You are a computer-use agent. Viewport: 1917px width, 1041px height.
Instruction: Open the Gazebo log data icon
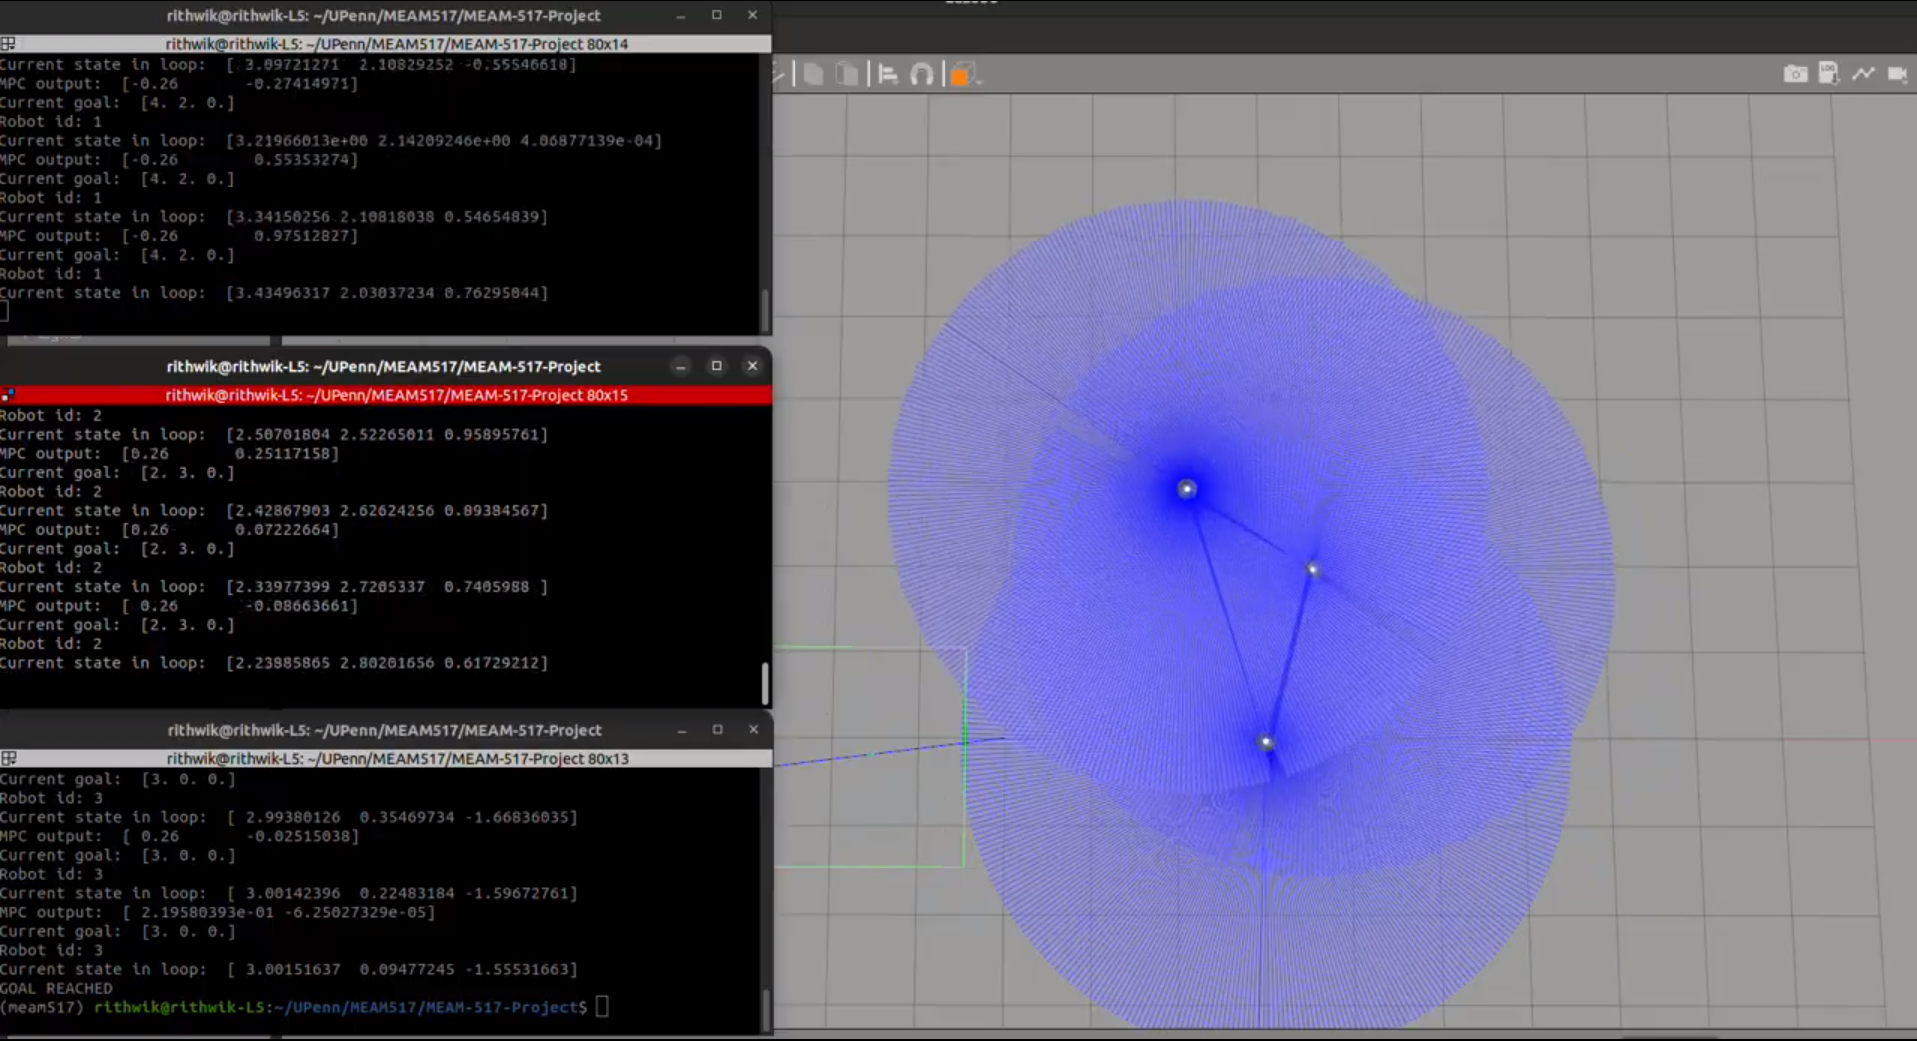(x=1829, y=74)
